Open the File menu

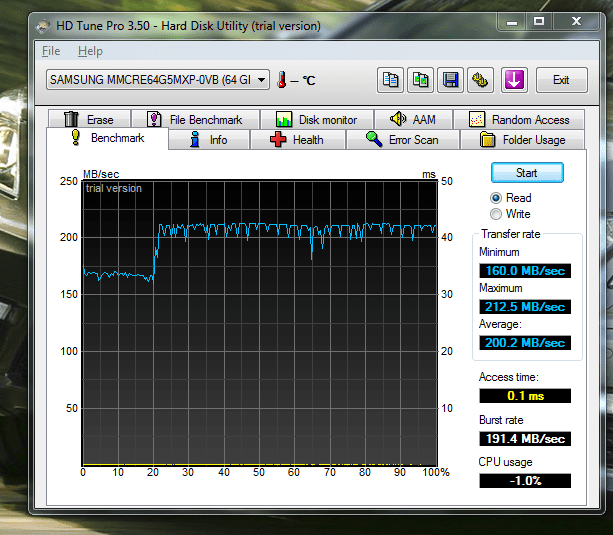pos(51,51)
